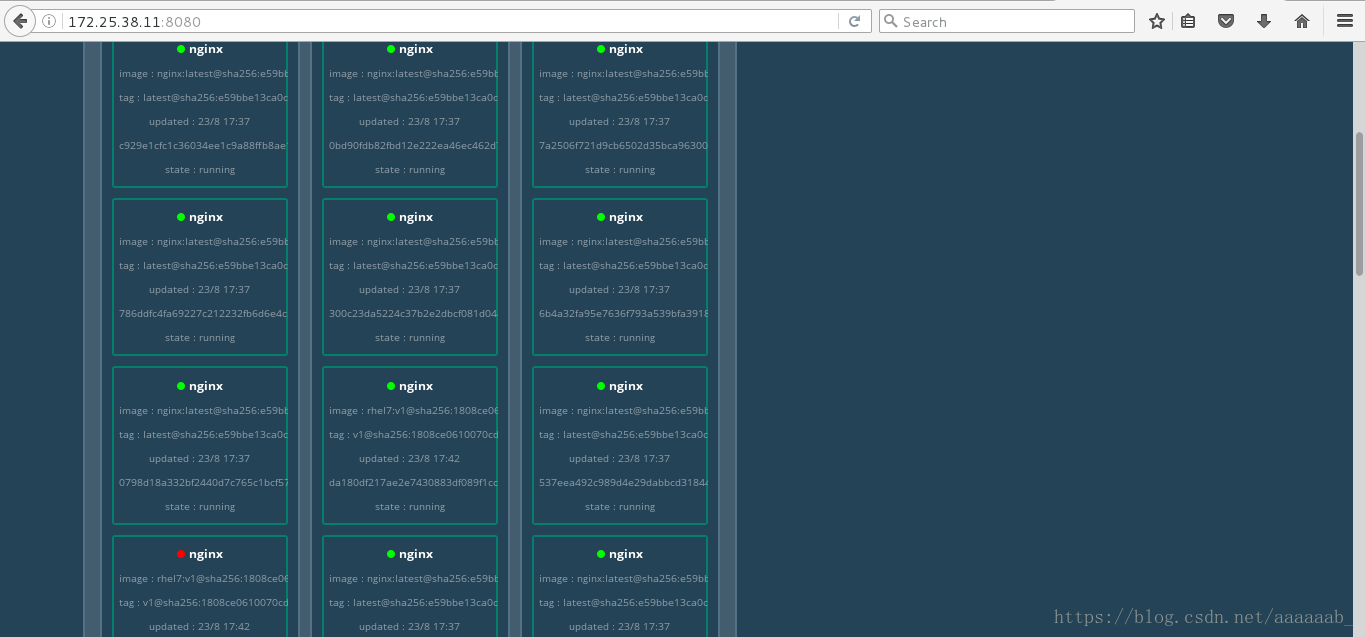Save page to Pocket icon
Screen dimensions: 1365x637
(x=1226, y=21)
